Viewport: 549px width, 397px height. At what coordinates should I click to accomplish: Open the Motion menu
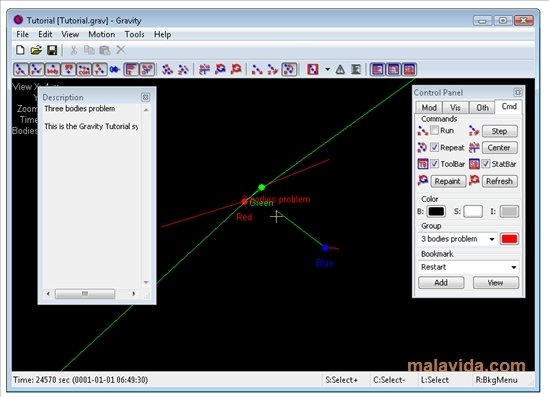[x=102, y=34]
